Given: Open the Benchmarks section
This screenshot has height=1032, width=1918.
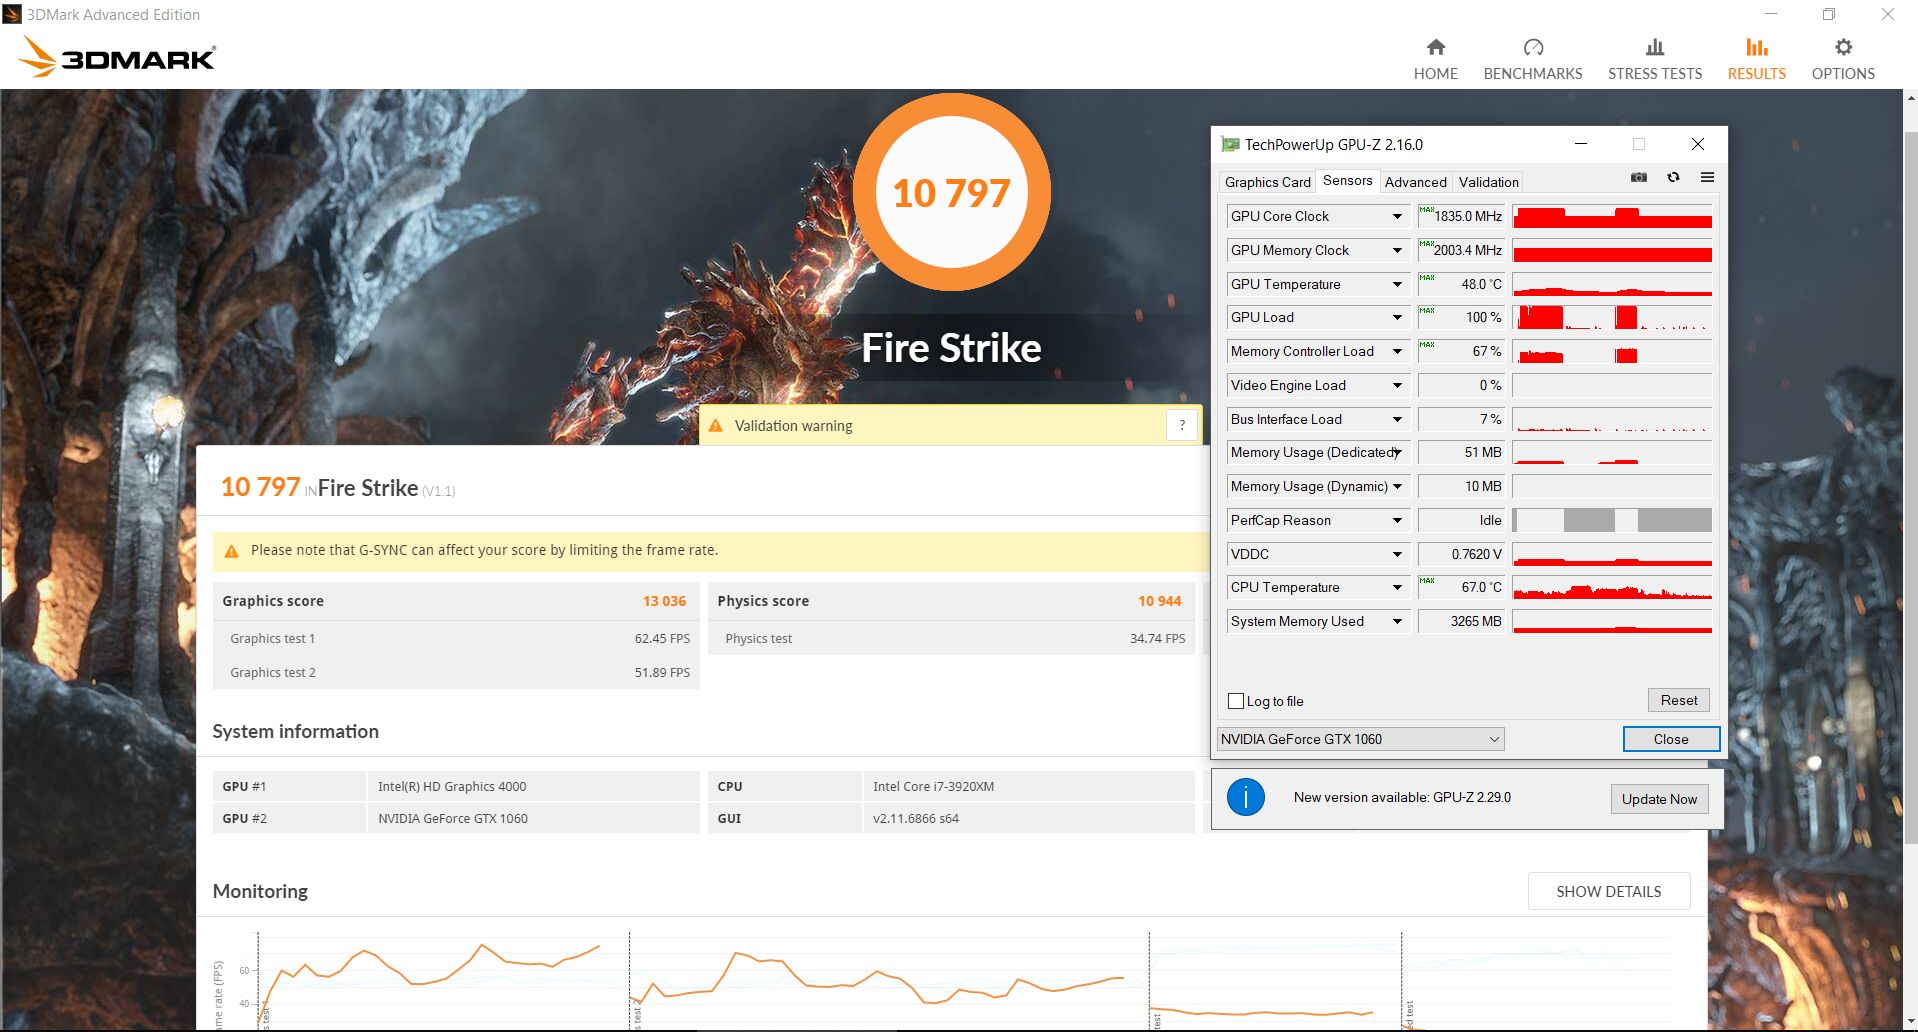Looking at the screenshot, I should tap(1532, 59).
